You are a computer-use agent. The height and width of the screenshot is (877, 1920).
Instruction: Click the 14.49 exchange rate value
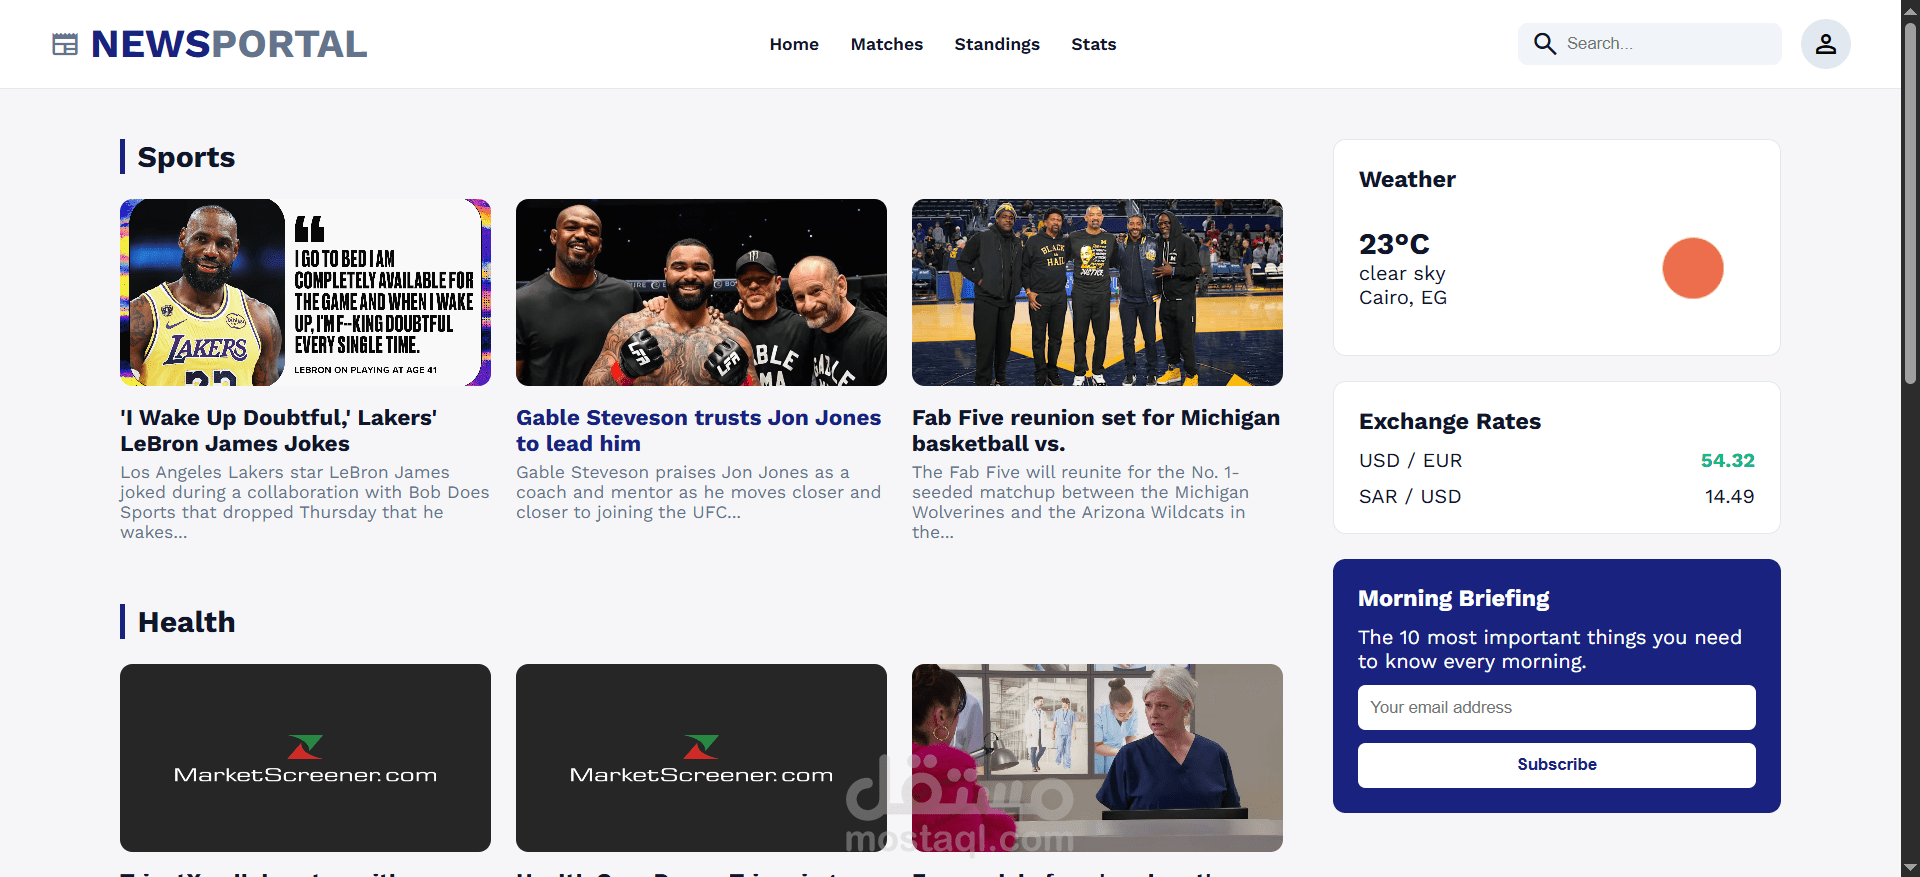point(1730,497)
